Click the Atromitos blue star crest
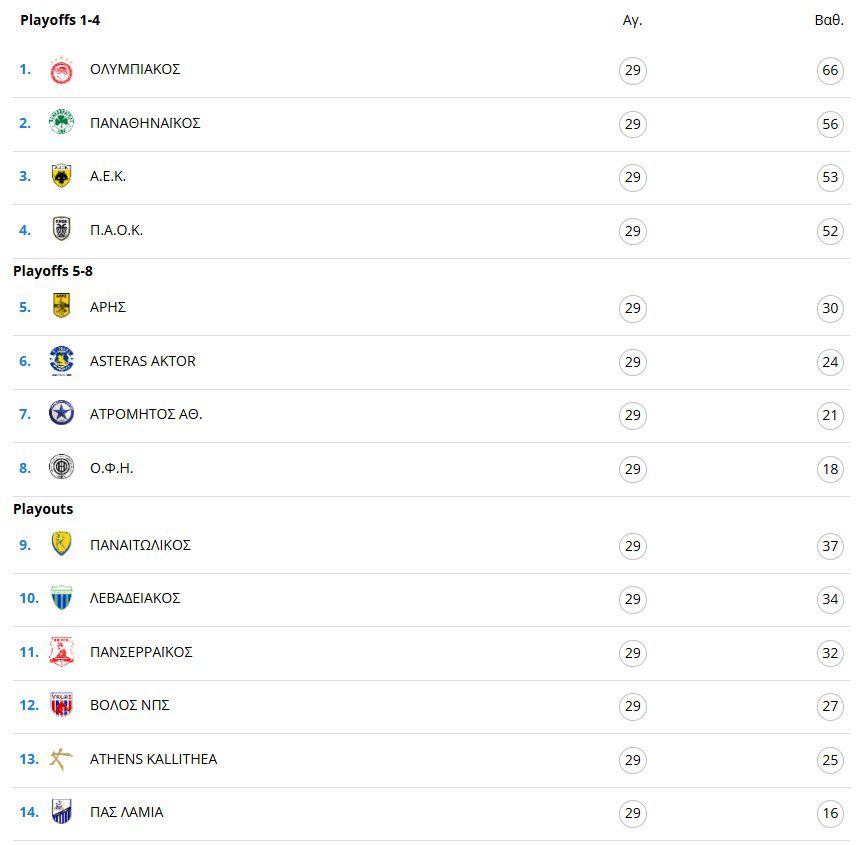This screenshot has width=857, height=845. (x=61, y=413)
